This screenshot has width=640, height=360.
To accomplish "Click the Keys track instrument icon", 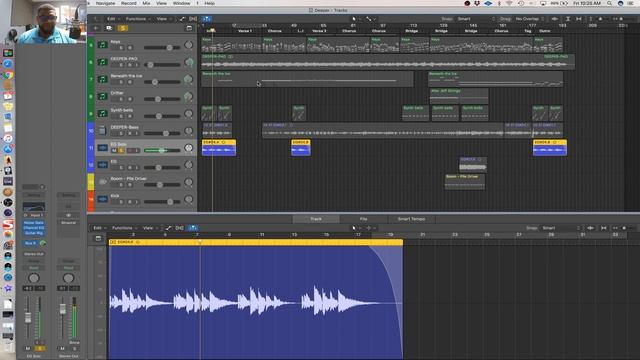I will click(x=102, y=45).
